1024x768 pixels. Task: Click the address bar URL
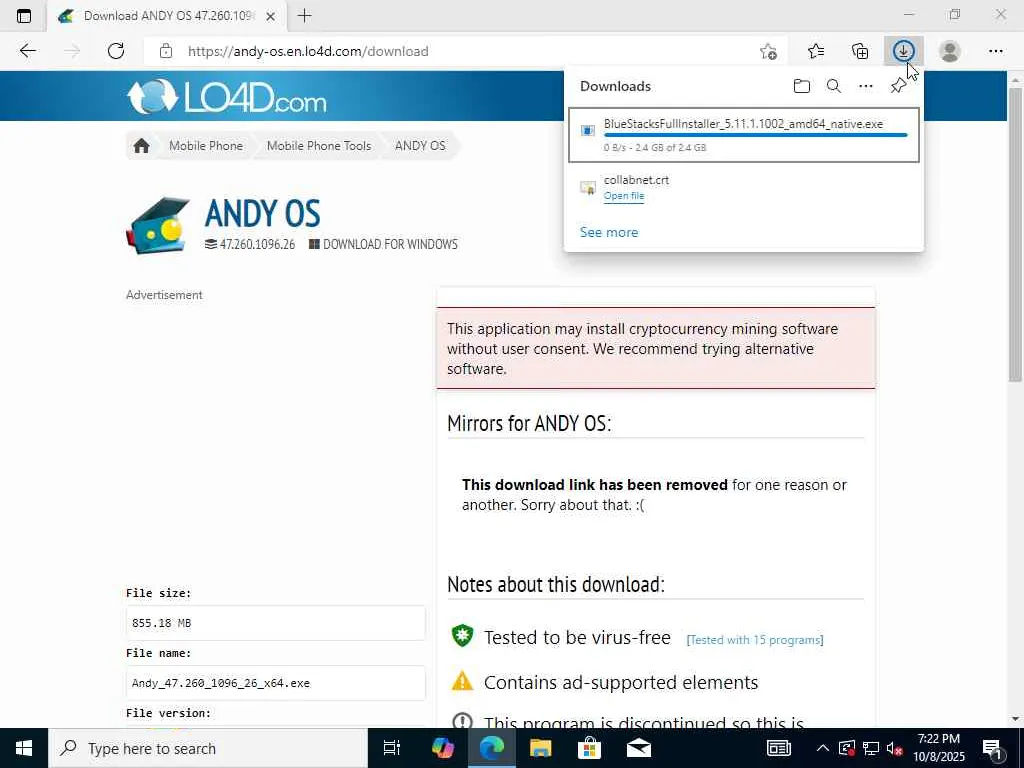pyautogui.click(x=308, y=51)
